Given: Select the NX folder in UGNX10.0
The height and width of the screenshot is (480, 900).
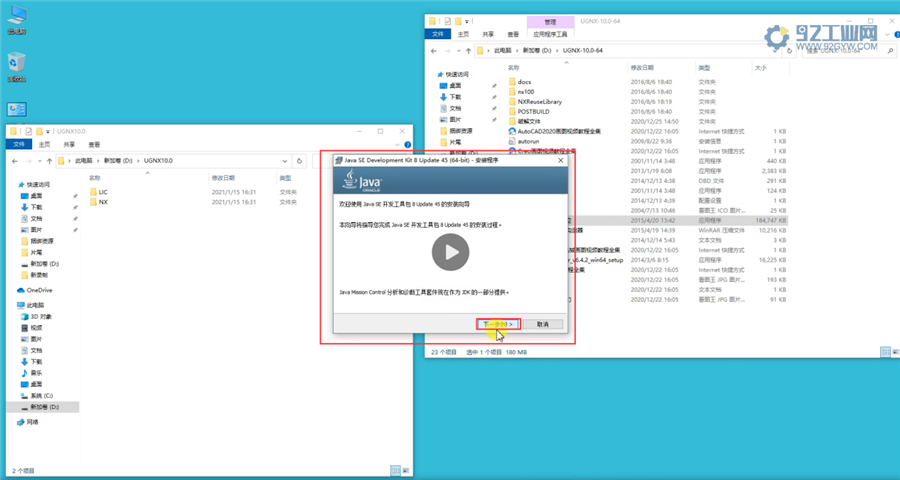Looking at the screenshot, I should 98,202.
